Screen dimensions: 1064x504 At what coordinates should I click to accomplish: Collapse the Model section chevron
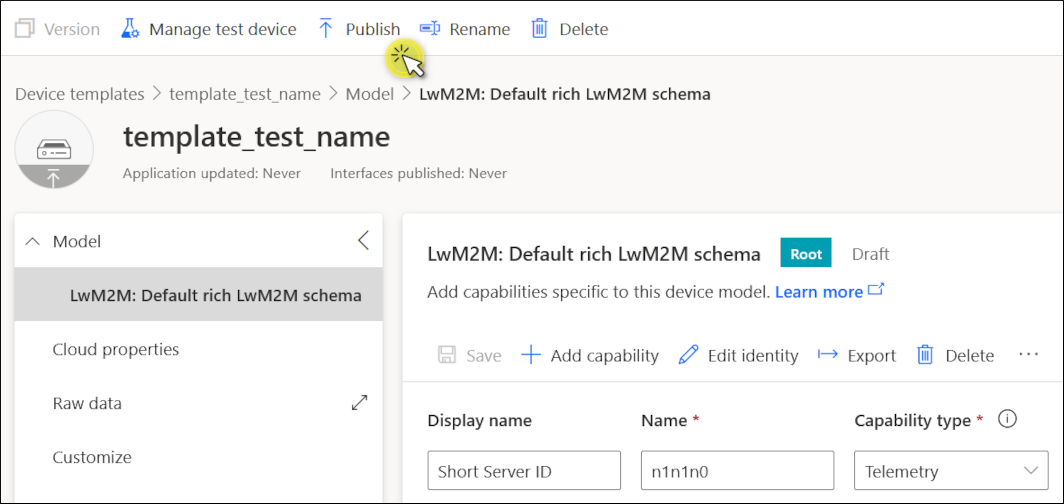point(32,241)
